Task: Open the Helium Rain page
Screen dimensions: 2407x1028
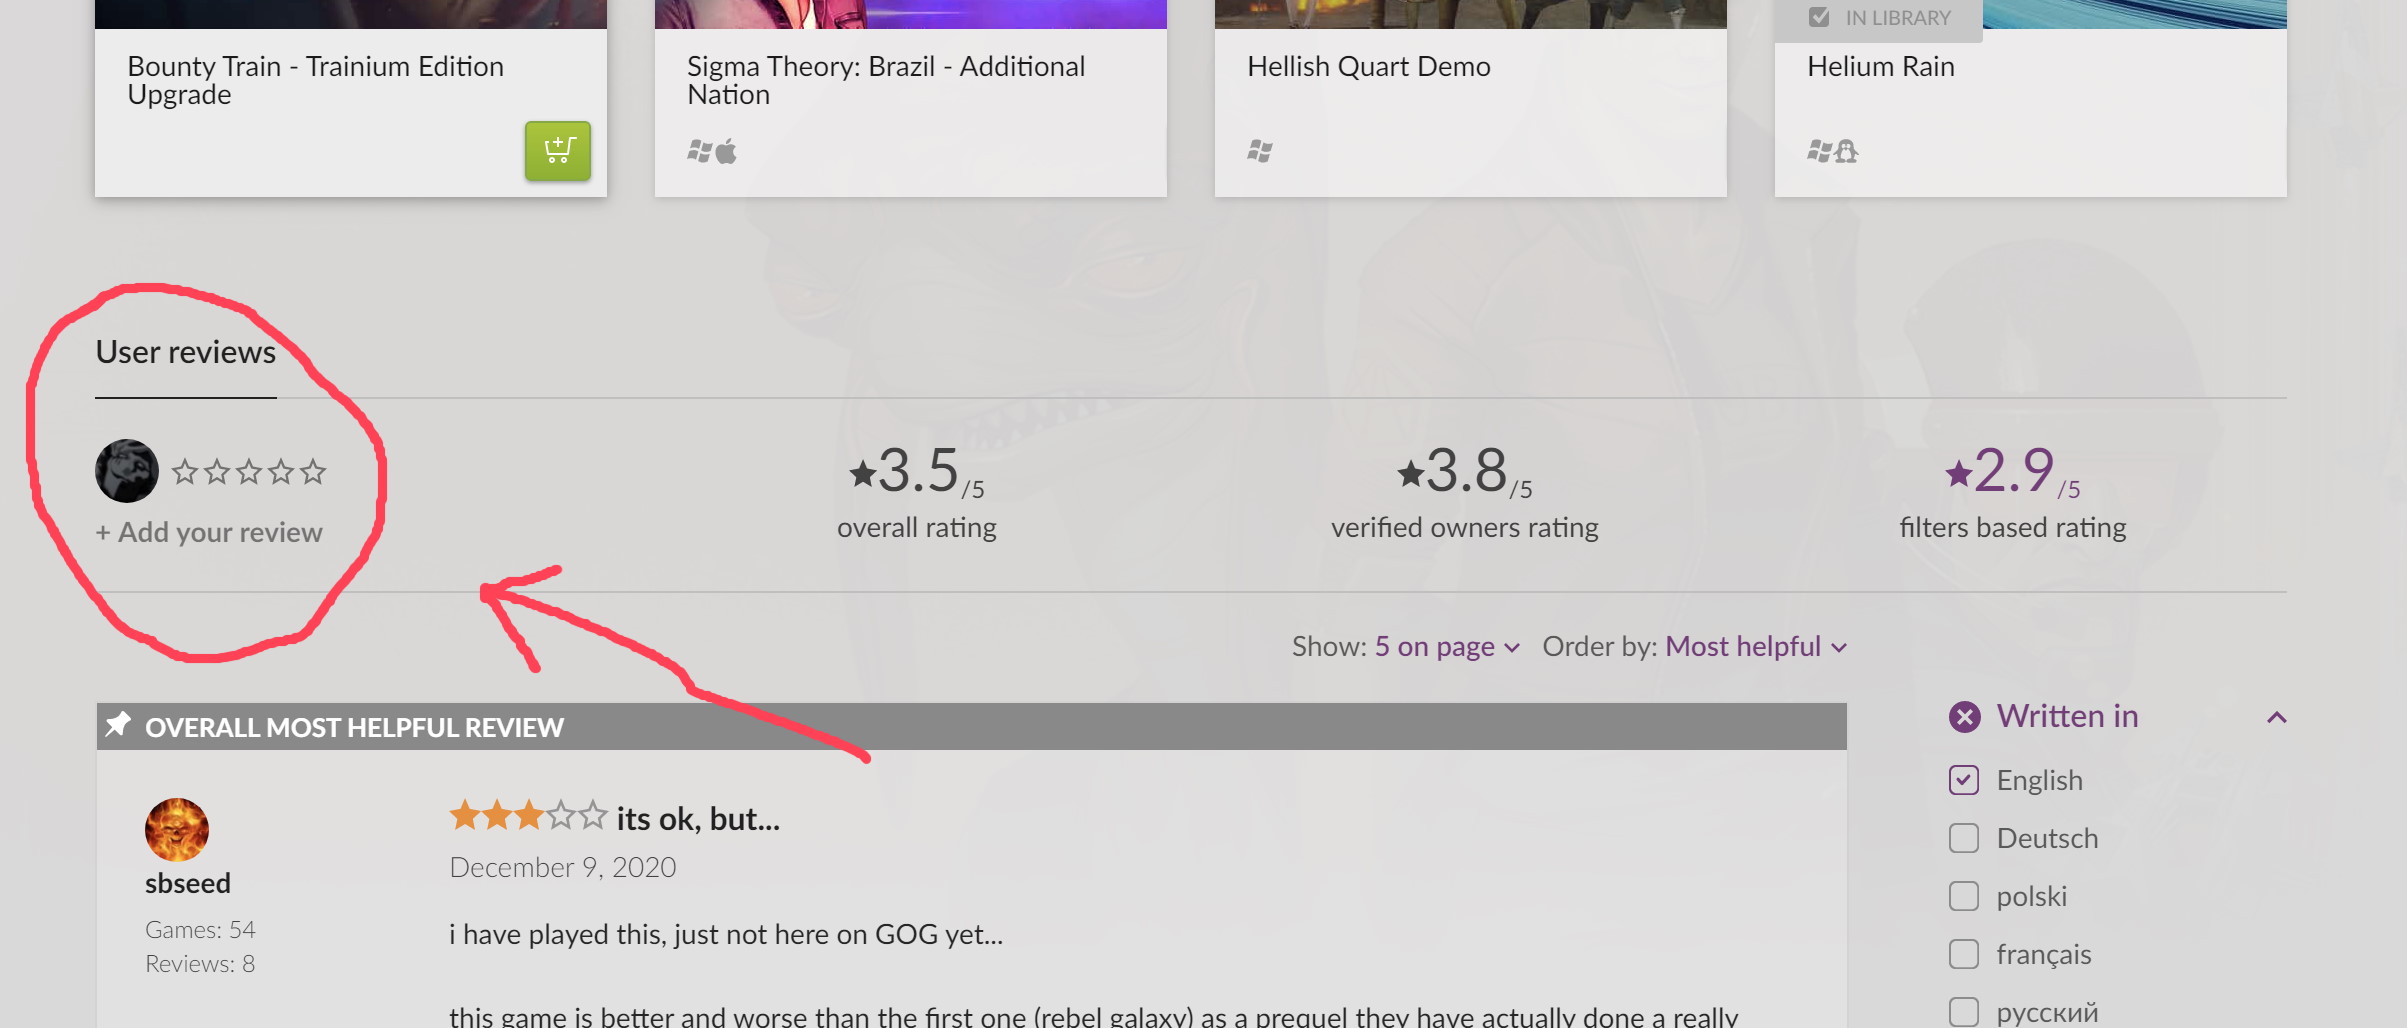Action: tap(1881, 66)
